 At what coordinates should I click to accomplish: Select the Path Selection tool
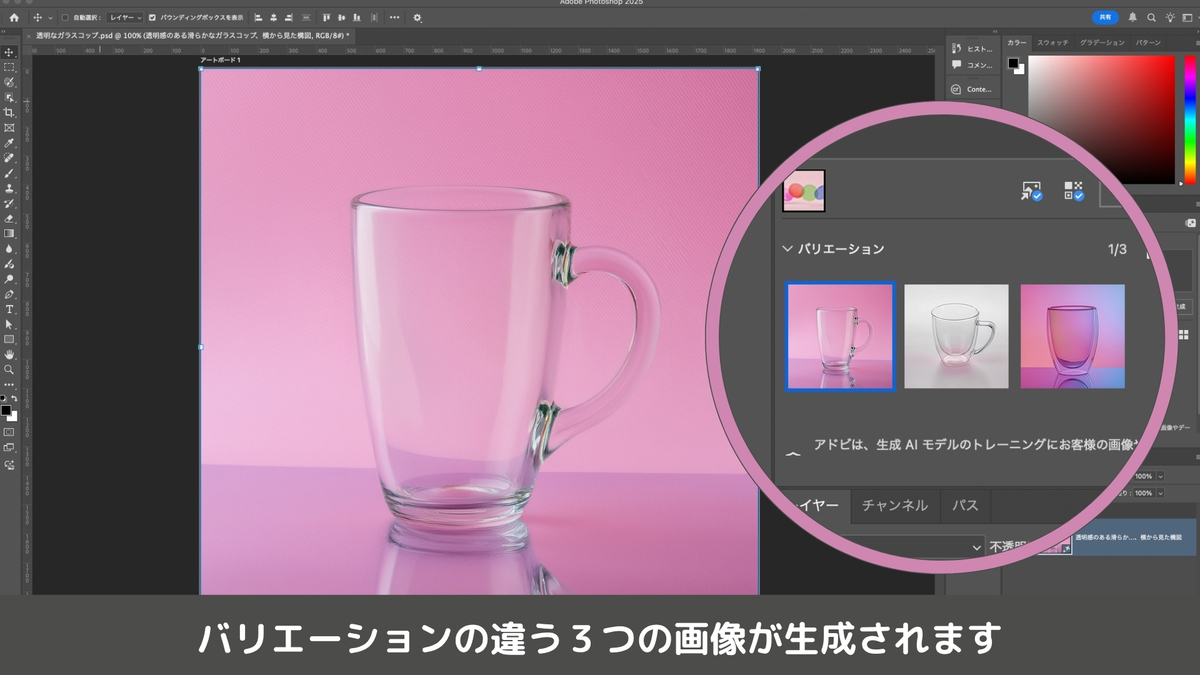click(x=9, y=324)
